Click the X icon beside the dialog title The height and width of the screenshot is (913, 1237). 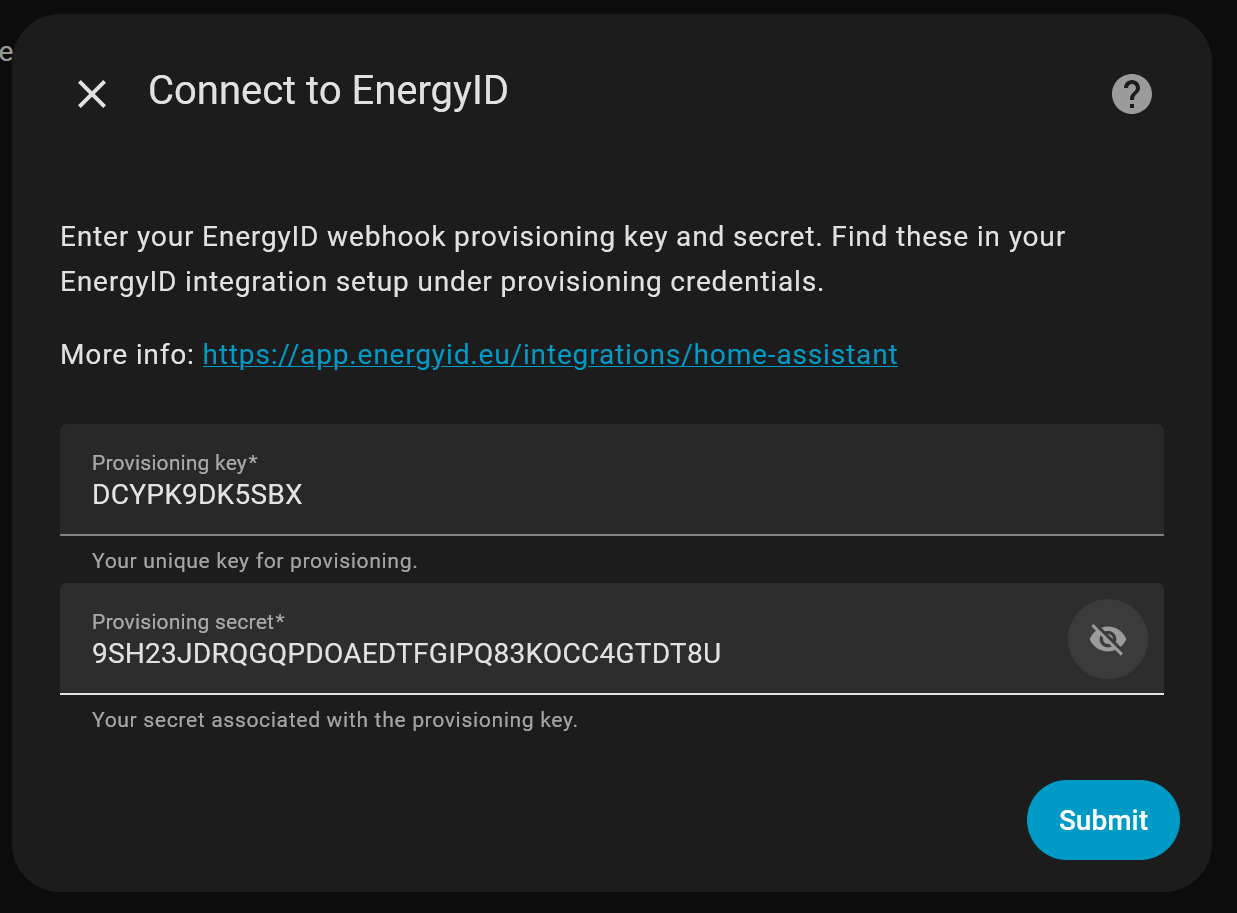point(91,93)
